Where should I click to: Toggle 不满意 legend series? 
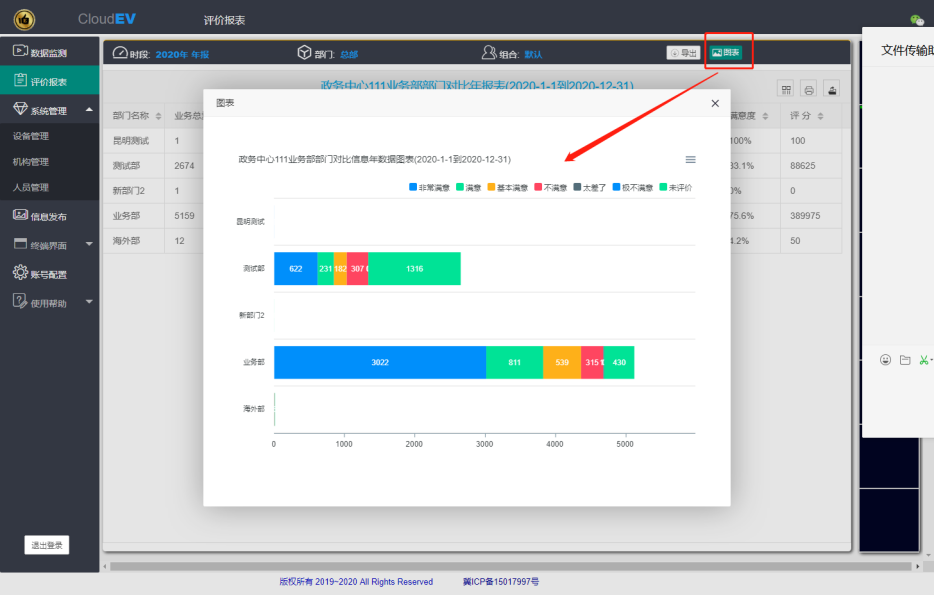tap(550, 188)
